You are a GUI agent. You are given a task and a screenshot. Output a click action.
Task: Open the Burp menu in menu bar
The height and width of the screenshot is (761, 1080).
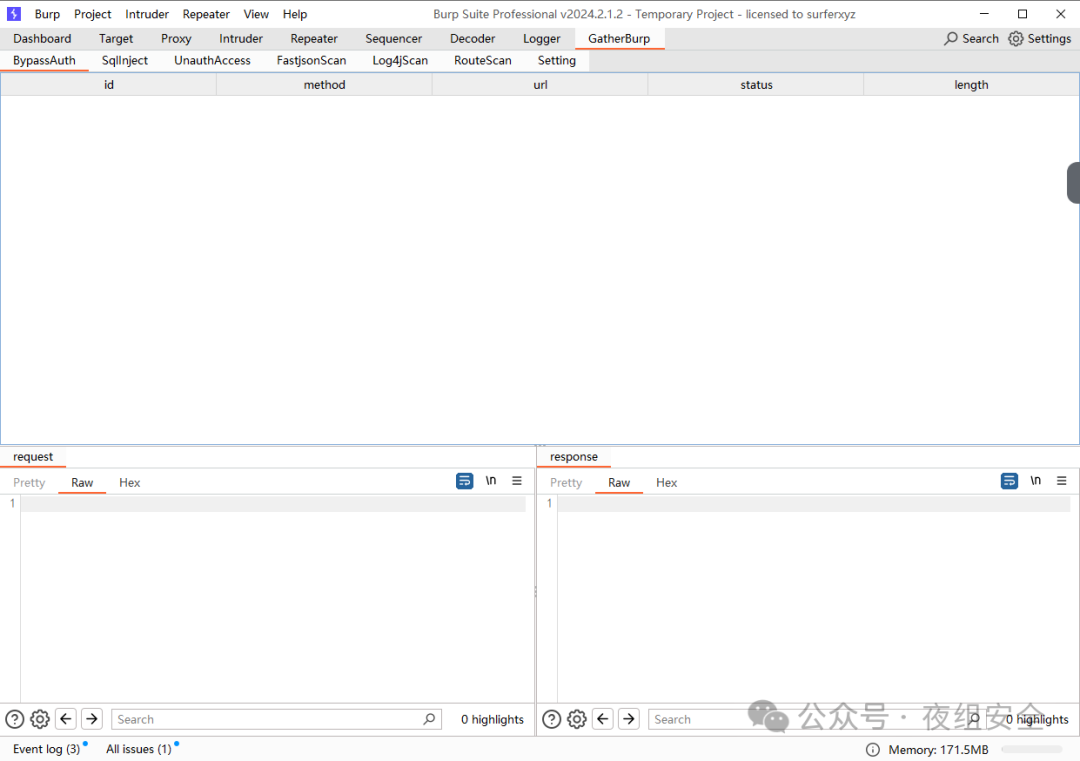(x=47, y=14)
